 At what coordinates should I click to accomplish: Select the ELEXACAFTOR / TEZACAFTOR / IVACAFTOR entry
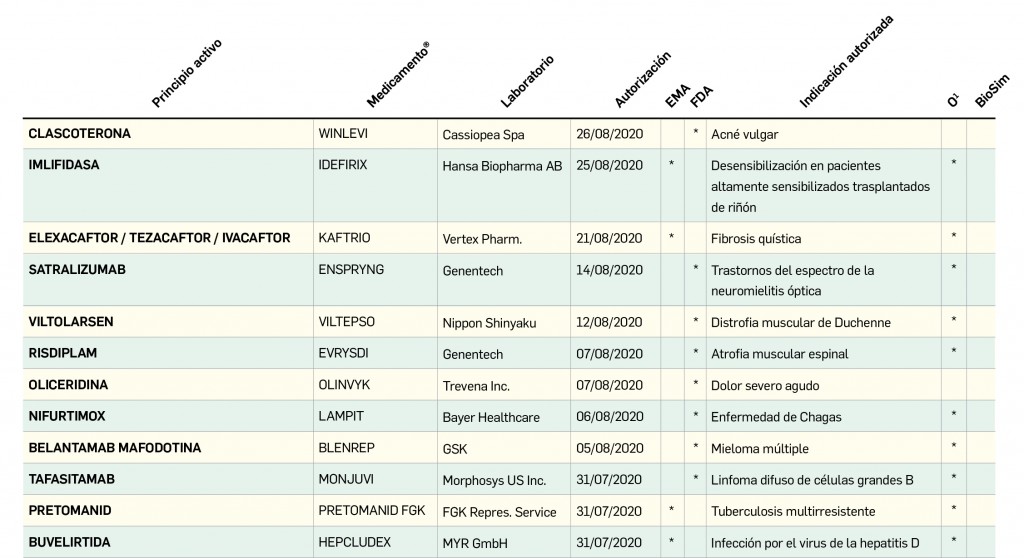(x=159, y=238)
